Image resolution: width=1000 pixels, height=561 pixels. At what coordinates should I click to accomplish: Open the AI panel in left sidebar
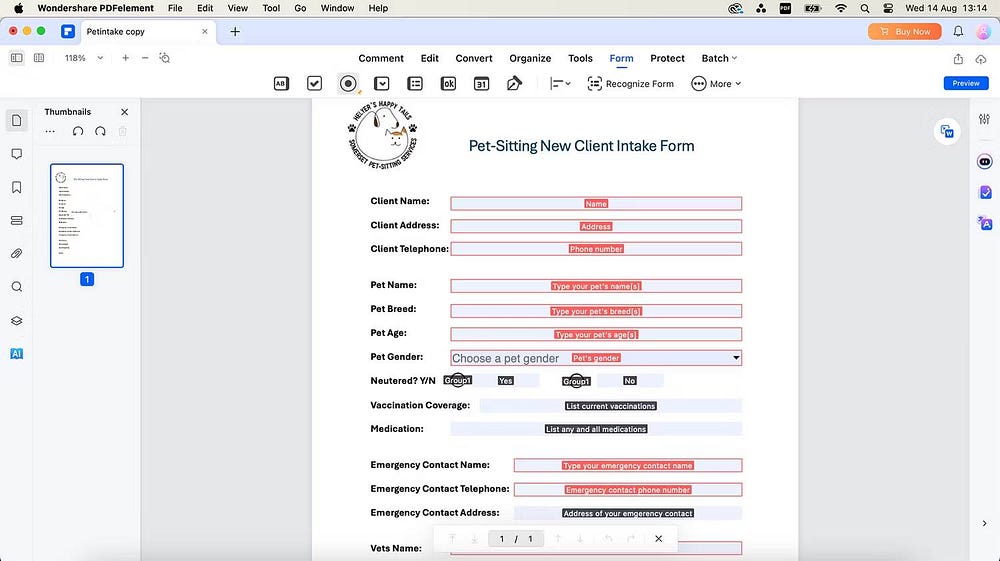pyautogui.click(x=17, y=354)
